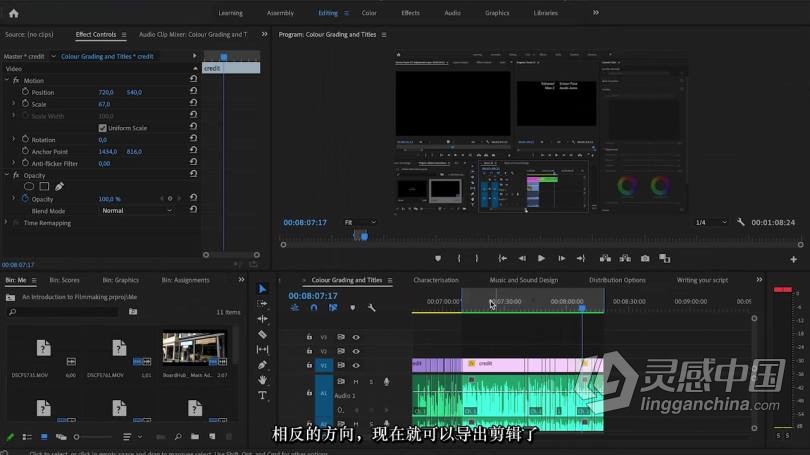Add marker in timeline panel
Image resolution: width=810 pixels, height=455 pixels.
pos(352,308)
